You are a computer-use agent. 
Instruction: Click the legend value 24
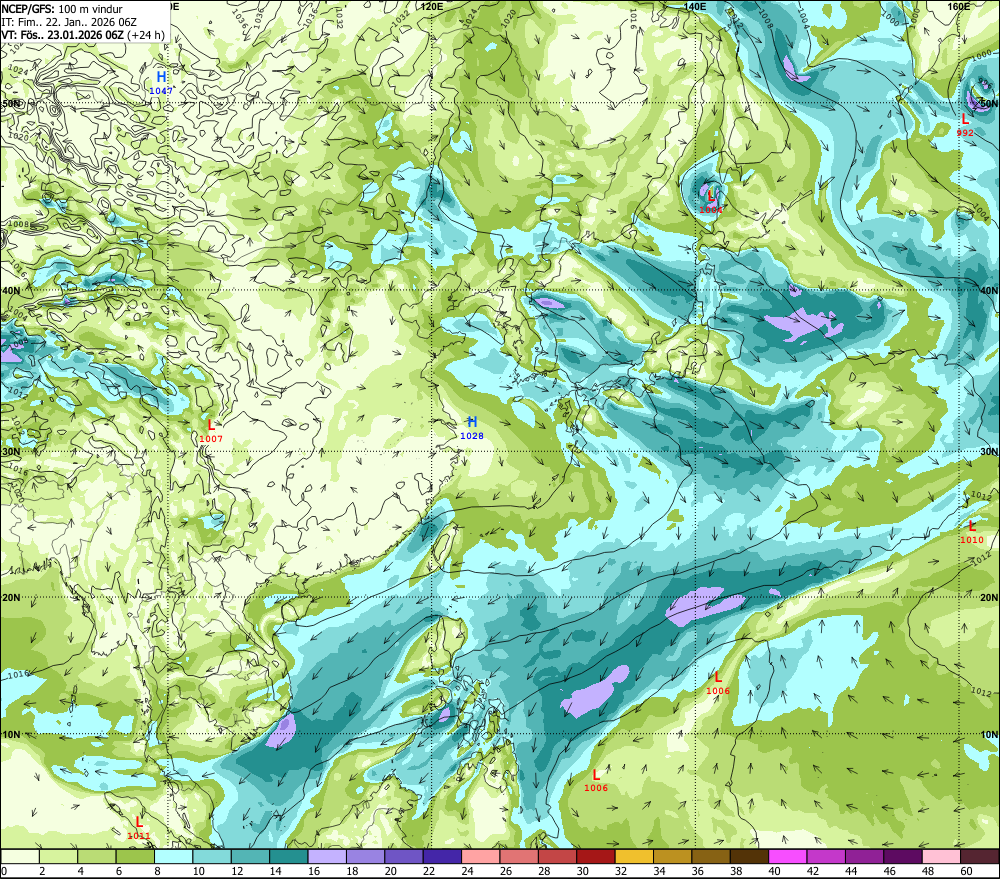[x=467, y=871]
